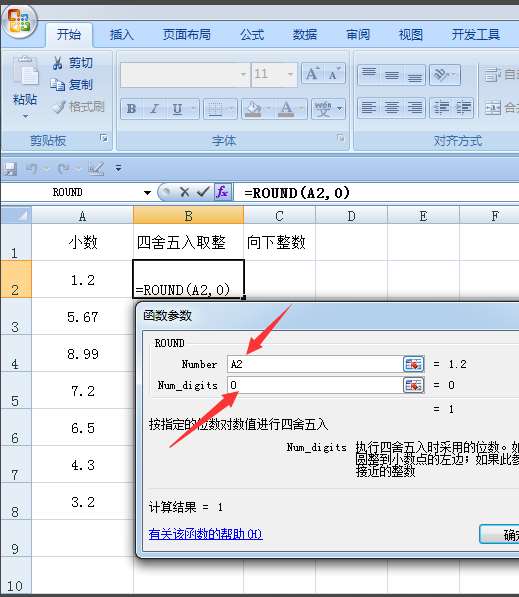
Task: Toggle Italic formatting
Action: coord(154,109)
